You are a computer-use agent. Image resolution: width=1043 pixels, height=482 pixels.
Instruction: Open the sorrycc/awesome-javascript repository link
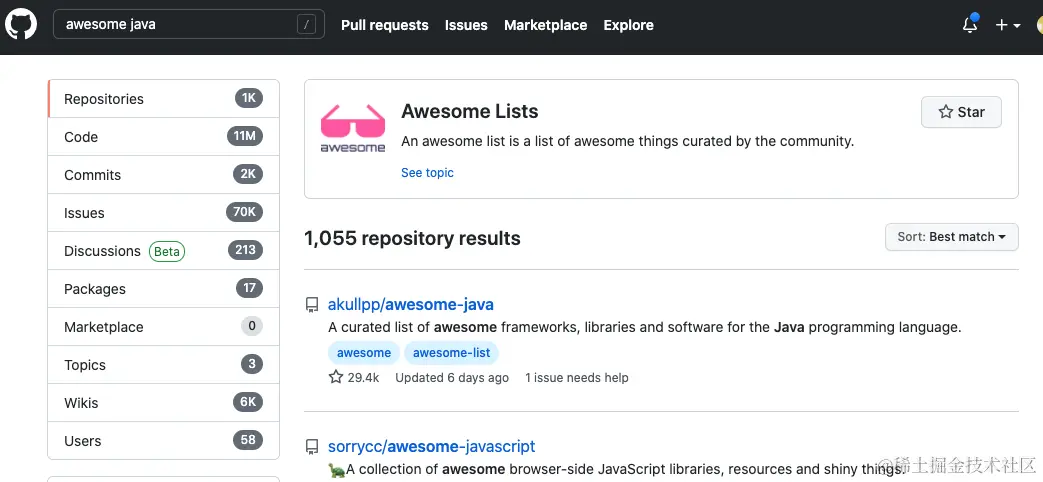click(431, 446)
